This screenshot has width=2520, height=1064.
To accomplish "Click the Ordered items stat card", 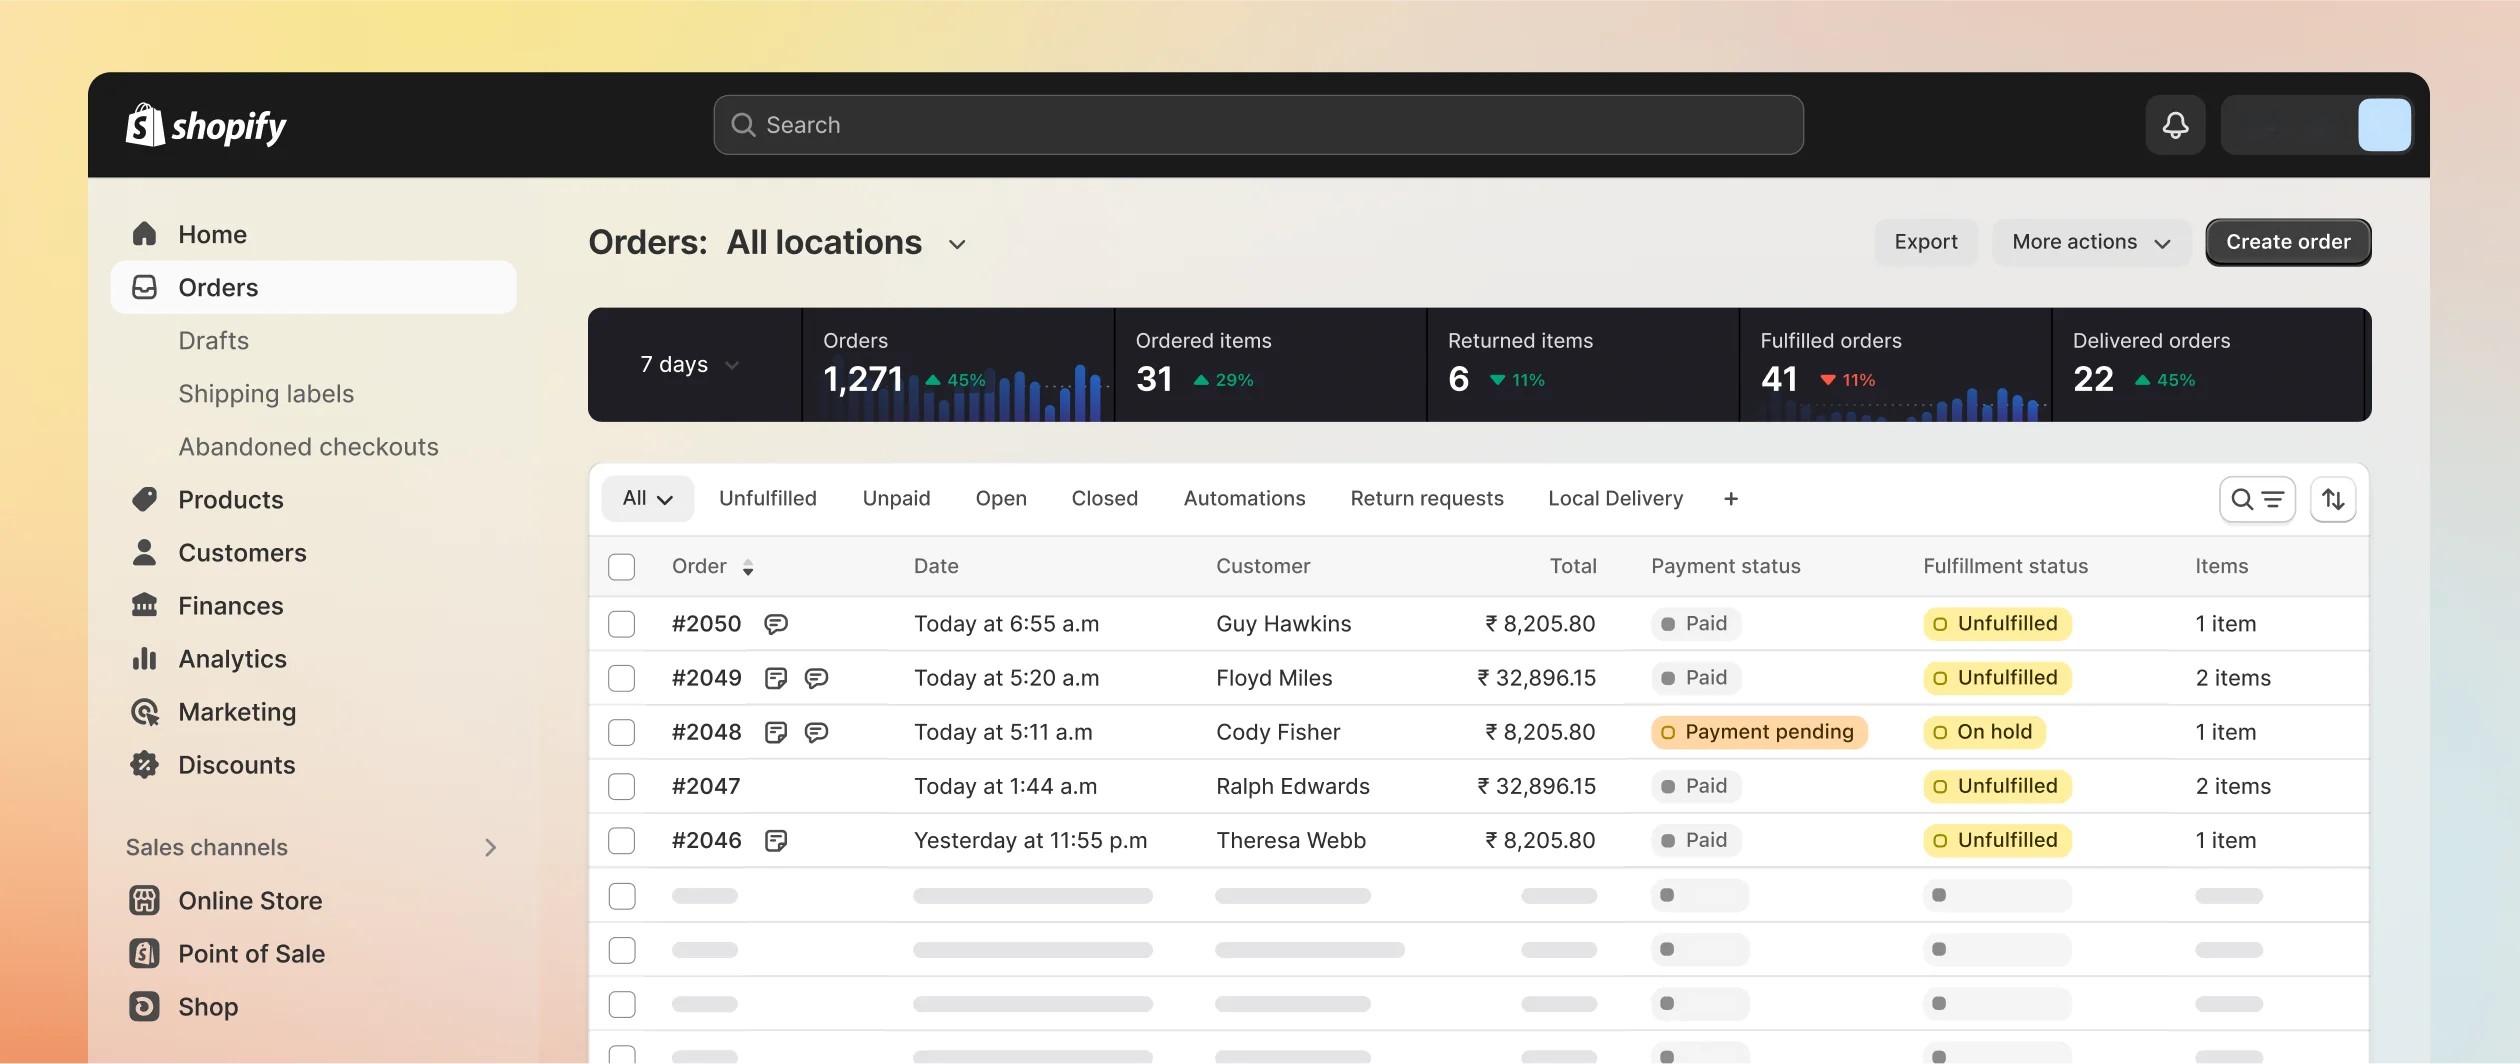I will click(1270, 365).
